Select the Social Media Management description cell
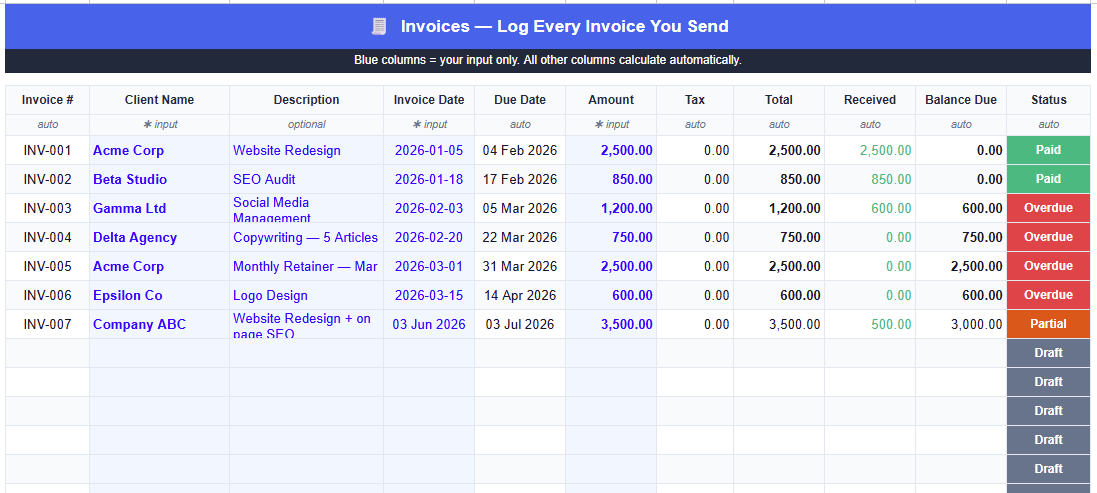This screenshot has width=1097, height=493. pyautogui.click(x=306, y=208)
